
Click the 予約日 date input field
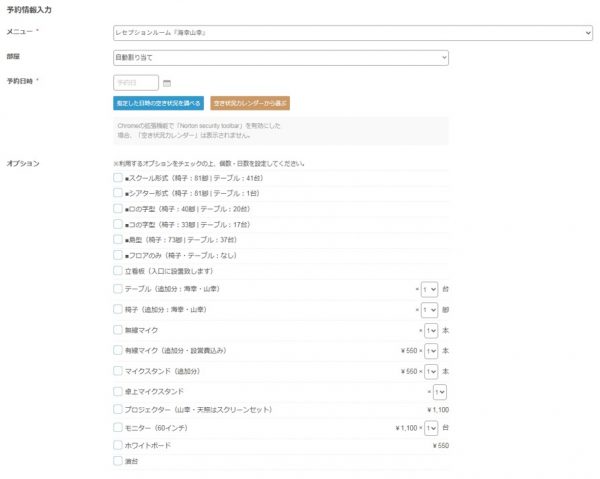pyautogui.click(x=136, y=83)
